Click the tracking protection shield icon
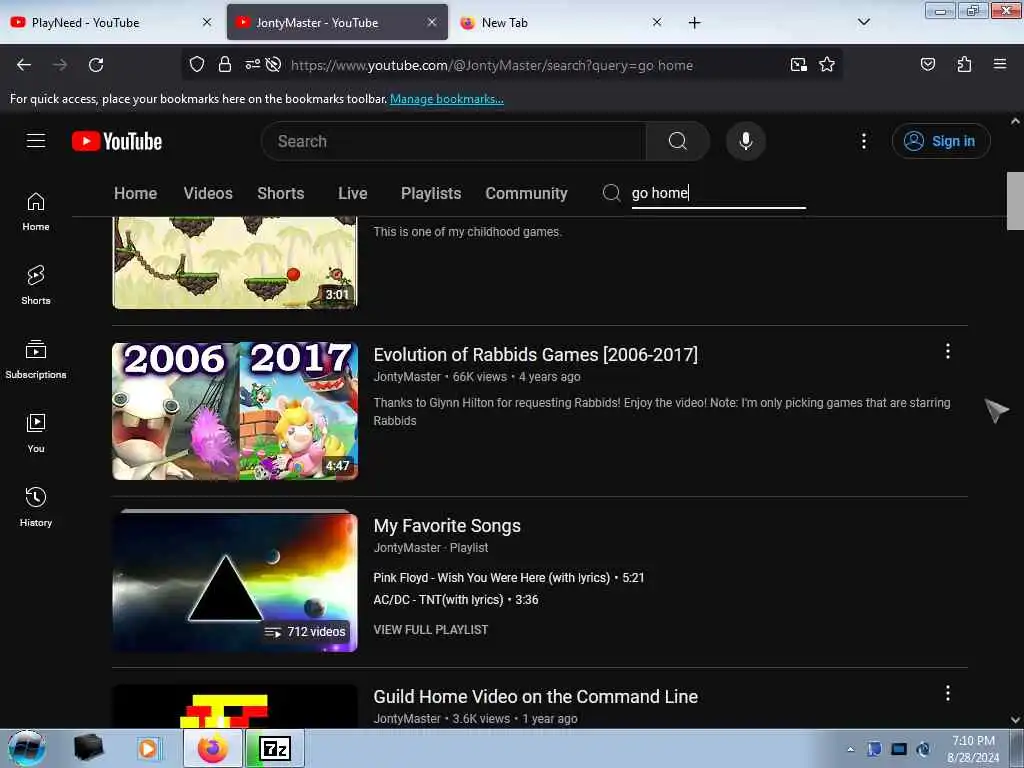Viewport: 1024px width, 768px height. [197, 65]
